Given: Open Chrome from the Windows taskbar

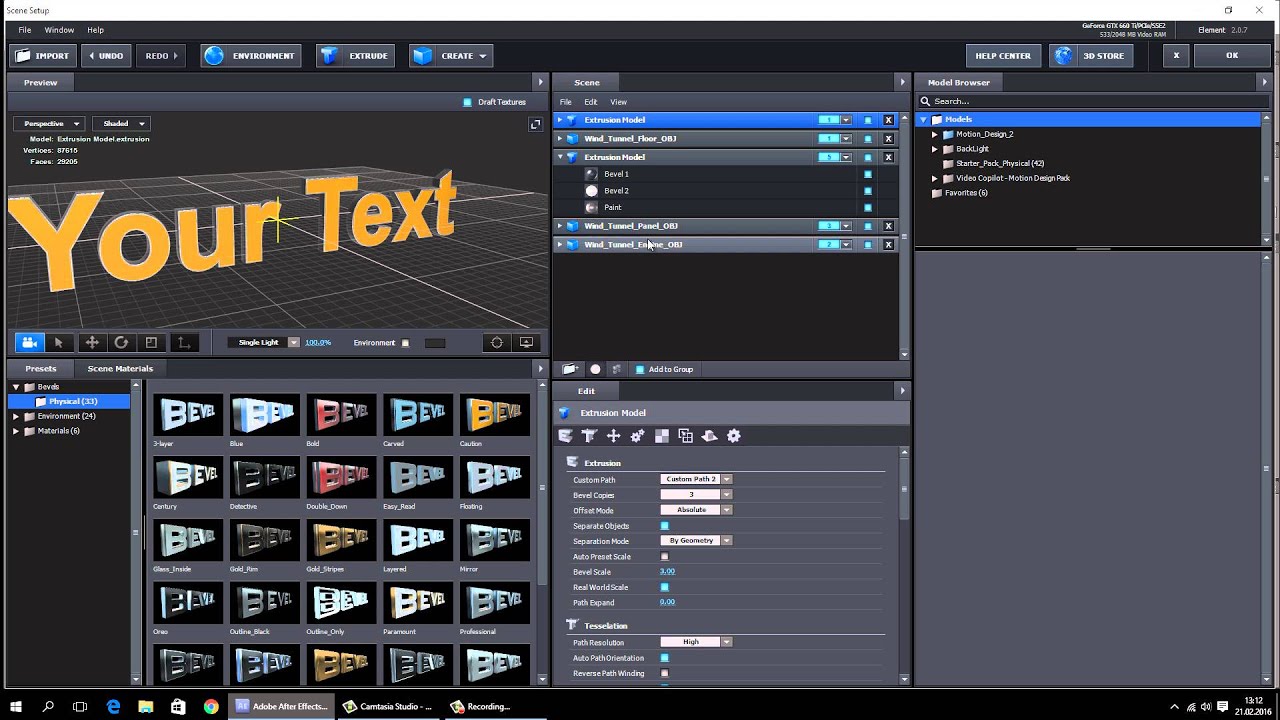Looking at the screenshot, I should click(x=211, y=706).
